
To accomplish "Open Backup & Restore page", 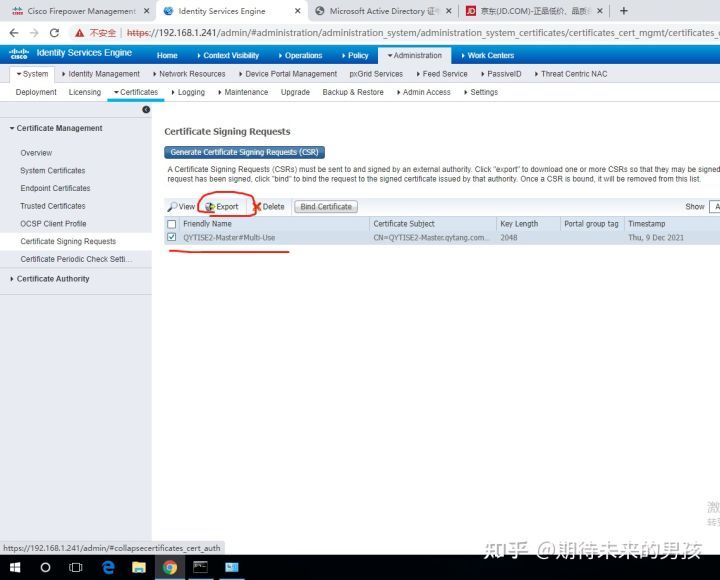I will coord(353,92).
